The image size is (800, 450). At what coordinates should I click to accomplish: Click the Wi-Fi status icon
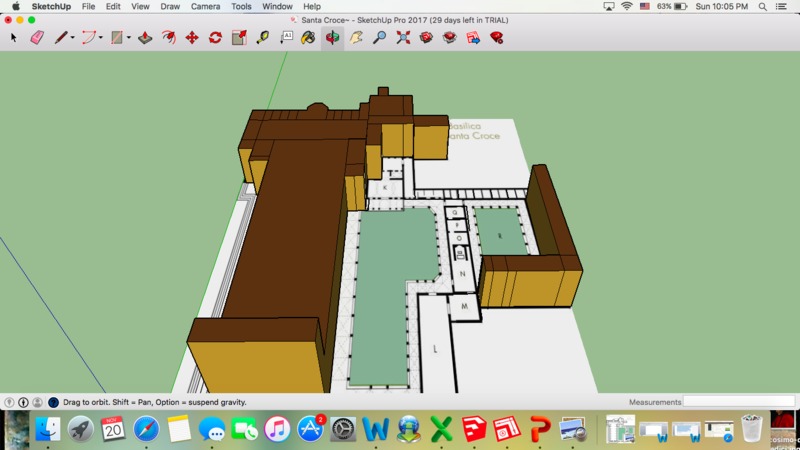[x=627, y=7]
